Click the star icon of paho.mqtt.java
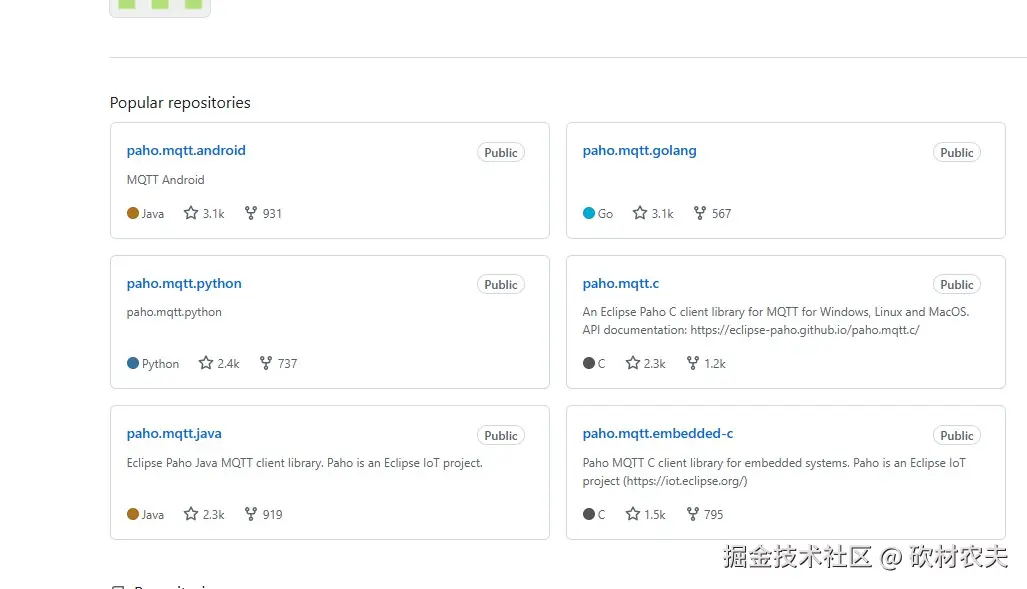The height and width of the screenshot is (589, 1027). [191, 514]
